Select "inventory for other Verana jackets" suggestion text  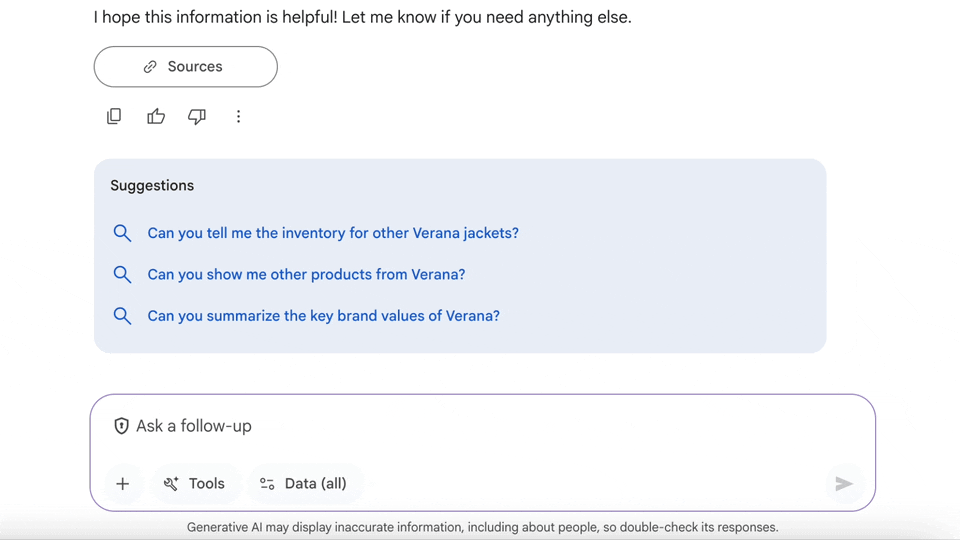333,233
